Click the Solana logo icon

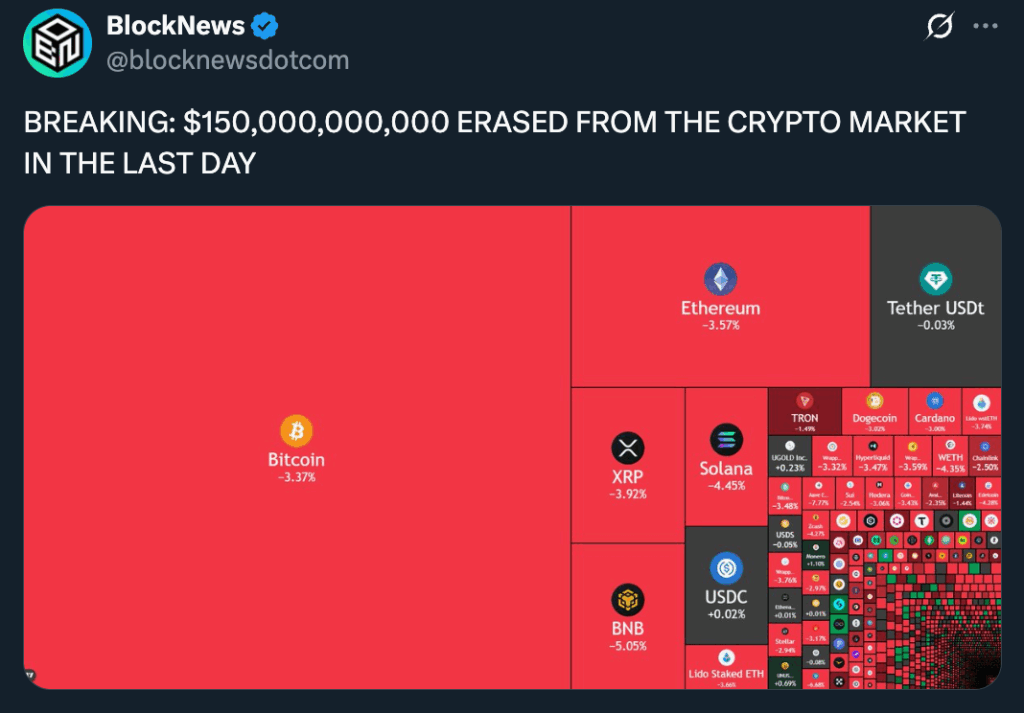pyautogui.click(x=726, y=440)
